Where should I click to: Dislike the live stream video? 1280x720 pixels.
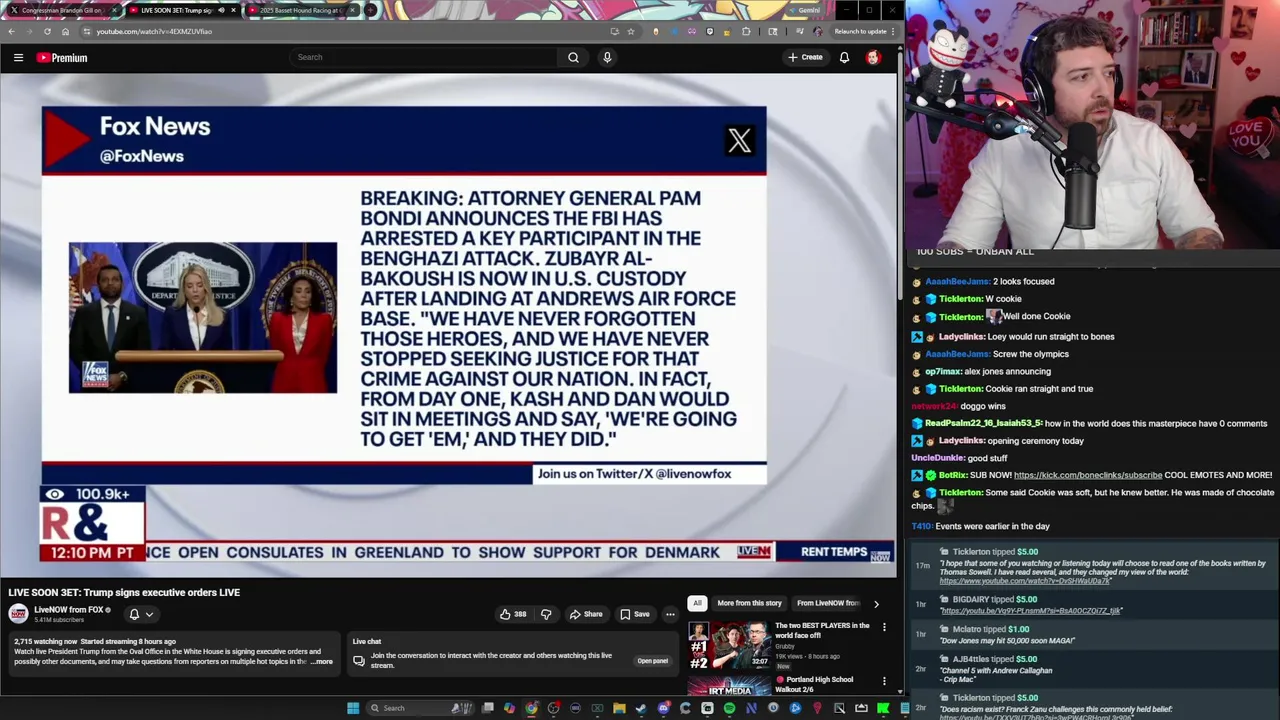(x=546, y=614)
